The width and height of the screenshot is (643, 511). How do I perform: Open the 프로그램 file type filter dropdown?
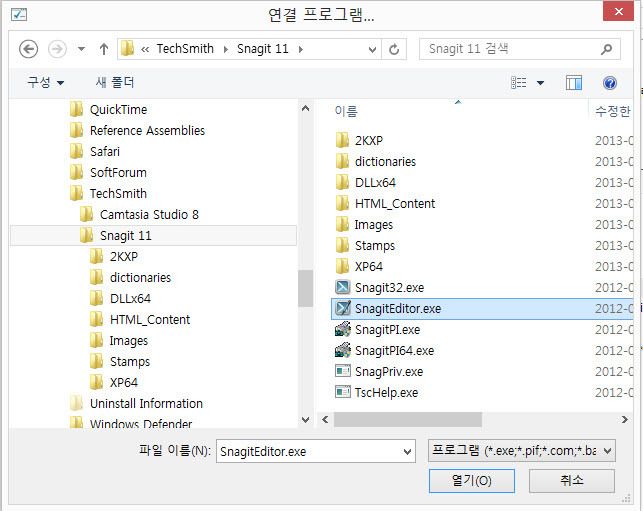click(x=522, y=451)
